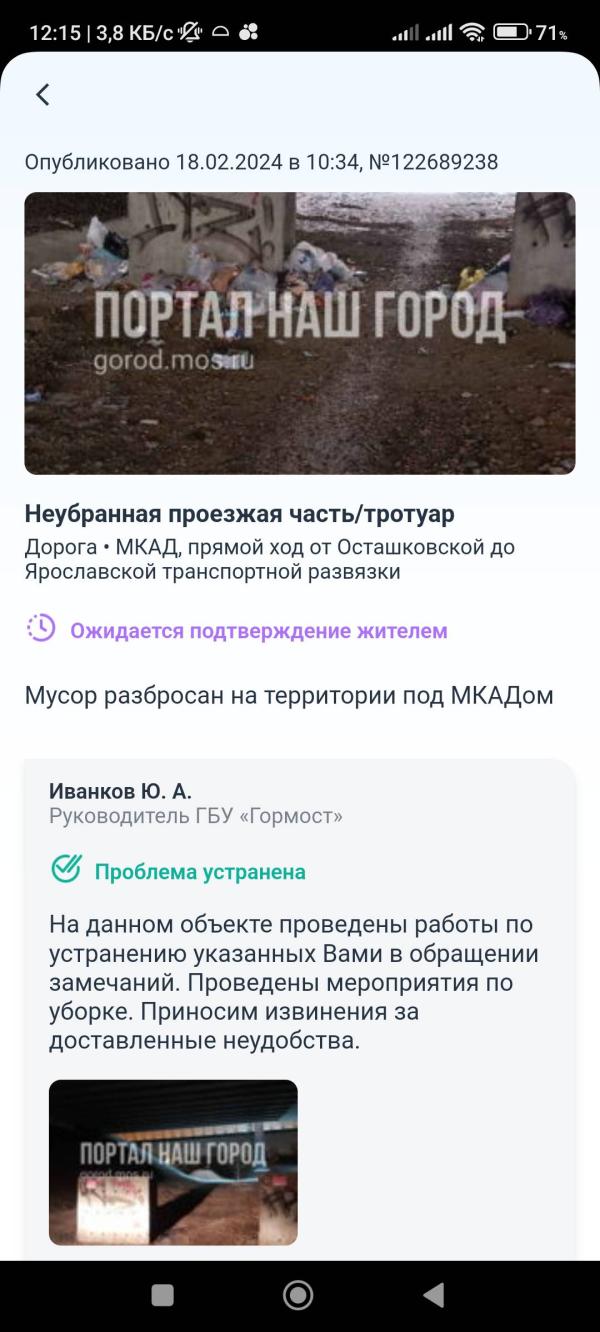Tap the Неубранная проезжая часть/тротуар title
The height and width of the screenshot is (1332, 600).
[x=239, y=514]
